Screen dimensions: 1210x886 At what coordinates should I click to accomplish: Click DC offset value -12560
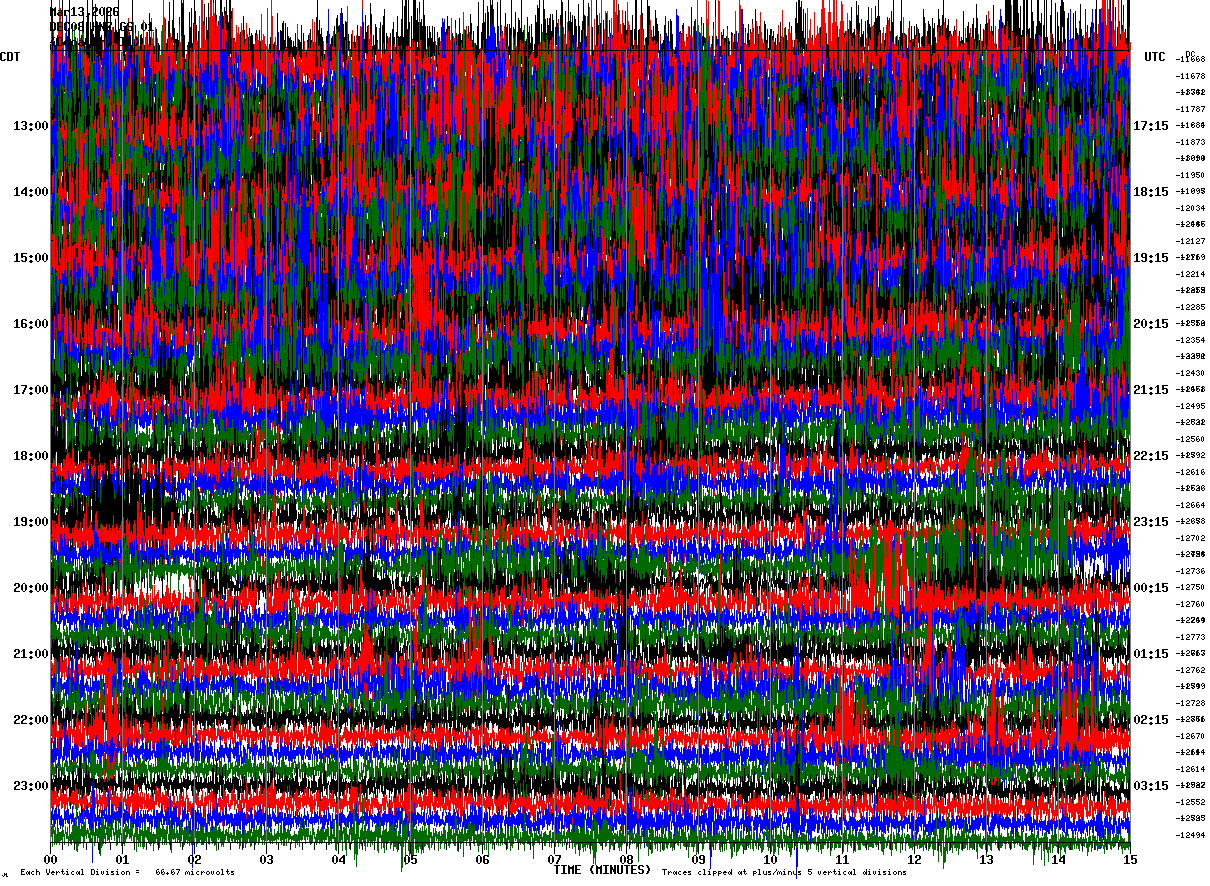point(1190,439)
